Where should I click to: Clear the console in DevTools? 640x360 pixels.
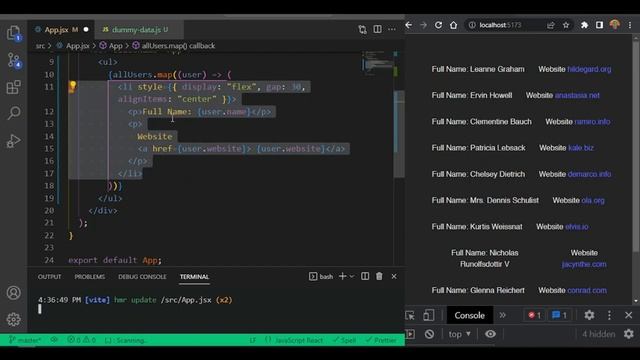(x=429, y=334)
